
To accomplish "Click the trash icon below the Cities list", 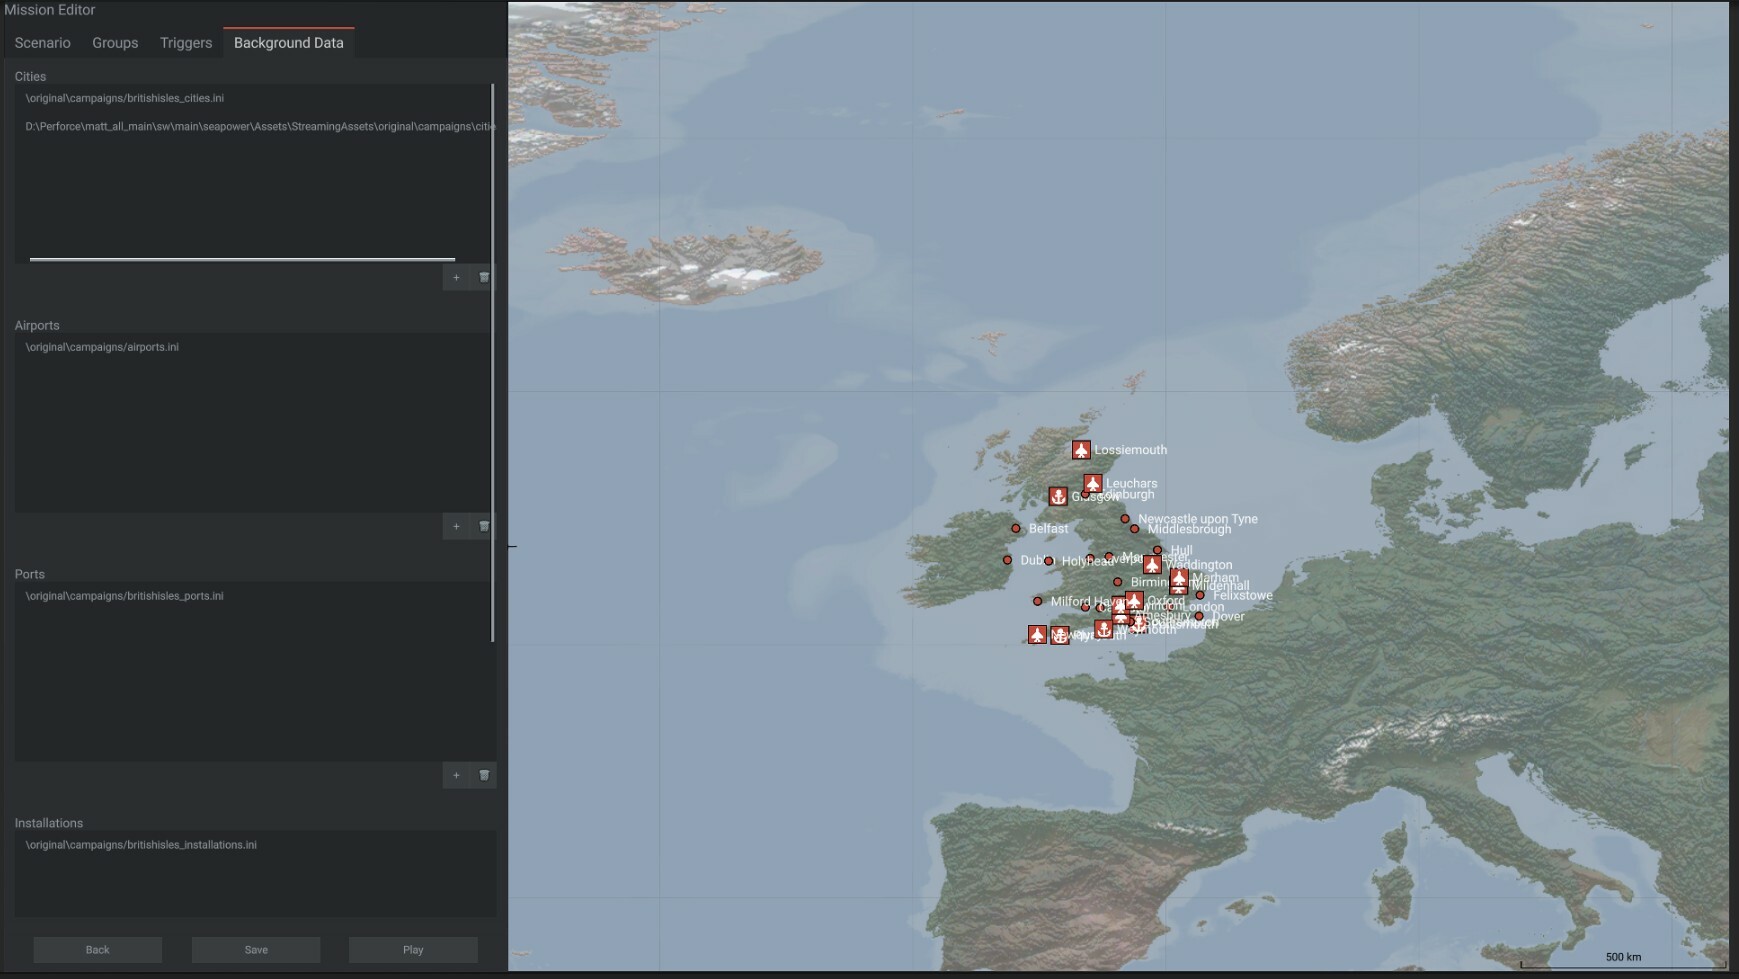I will [484, 277].
